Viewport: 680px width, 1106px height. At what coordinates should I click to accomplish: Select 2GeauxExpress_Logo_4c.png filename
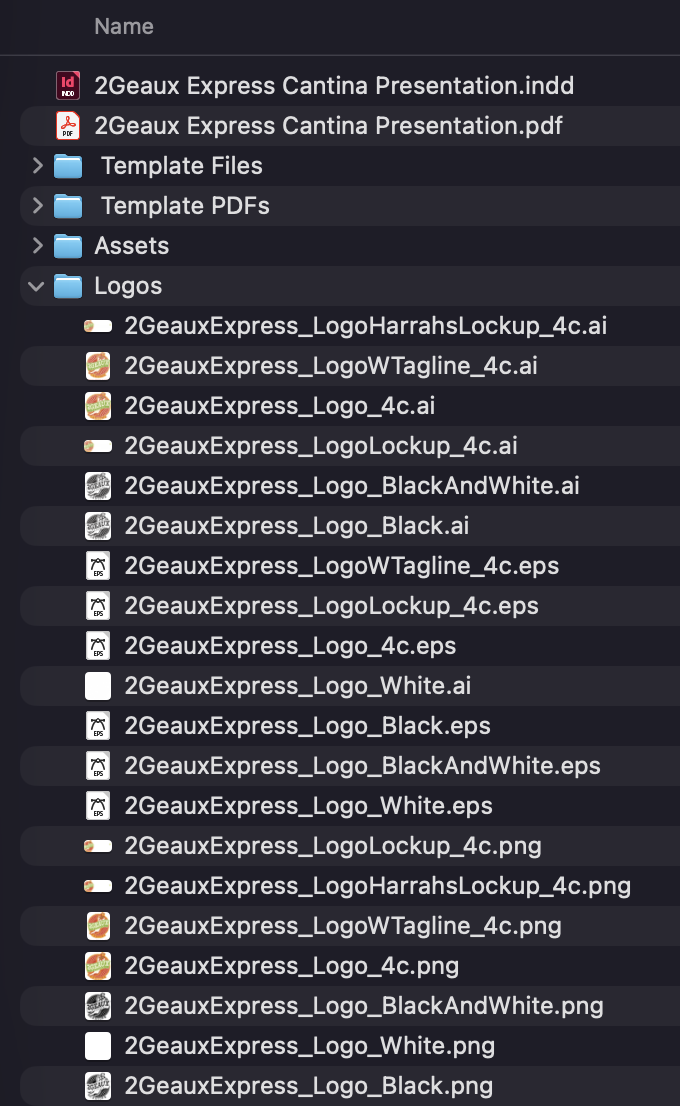292,966
